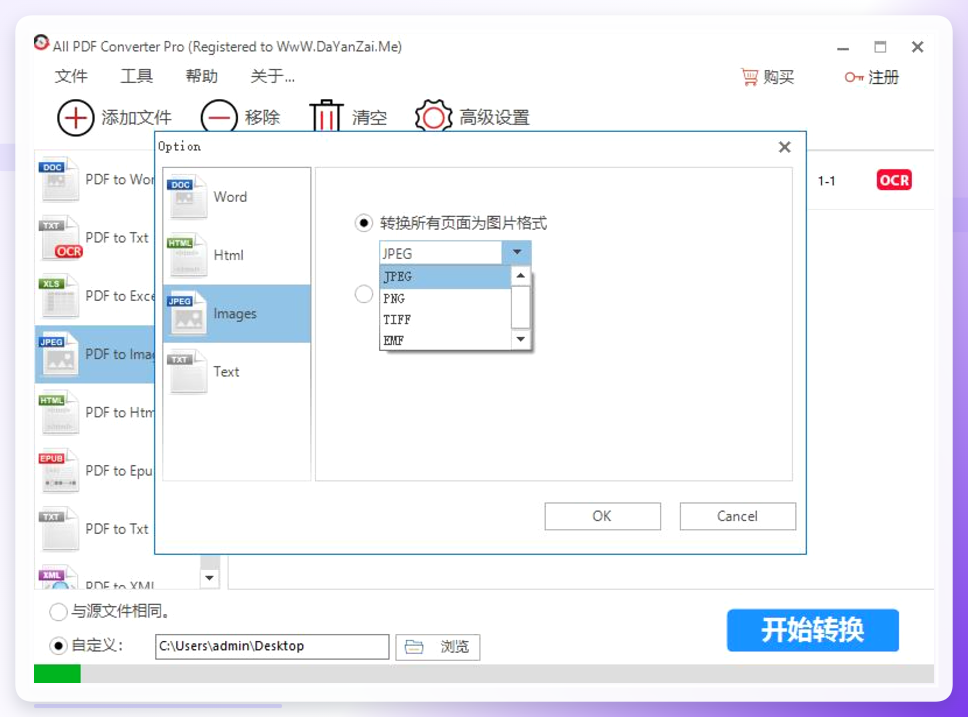Click OK in Option dialog
This screenshot has height=717, width=968.
[603, 516]
